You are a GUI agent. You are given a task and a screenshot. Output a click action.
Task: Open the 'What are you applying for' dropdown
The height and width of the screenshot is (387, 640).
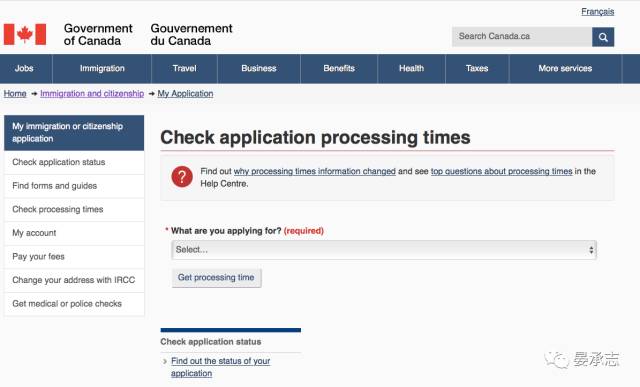click(384, 250)
